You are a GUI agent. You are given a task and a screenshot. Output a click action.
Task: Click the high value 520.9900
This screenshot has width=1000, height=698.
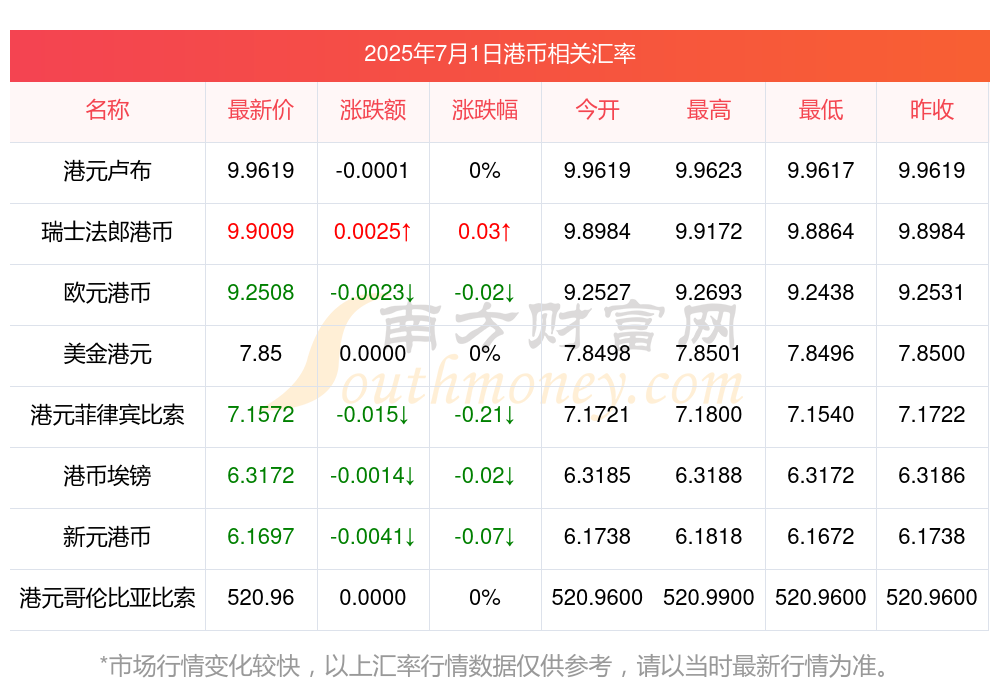click(x=709, y=597)
